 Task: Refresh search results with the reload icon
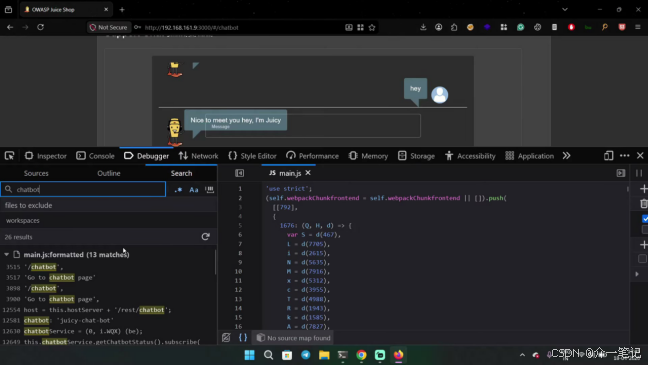click(x=205, y=237)
